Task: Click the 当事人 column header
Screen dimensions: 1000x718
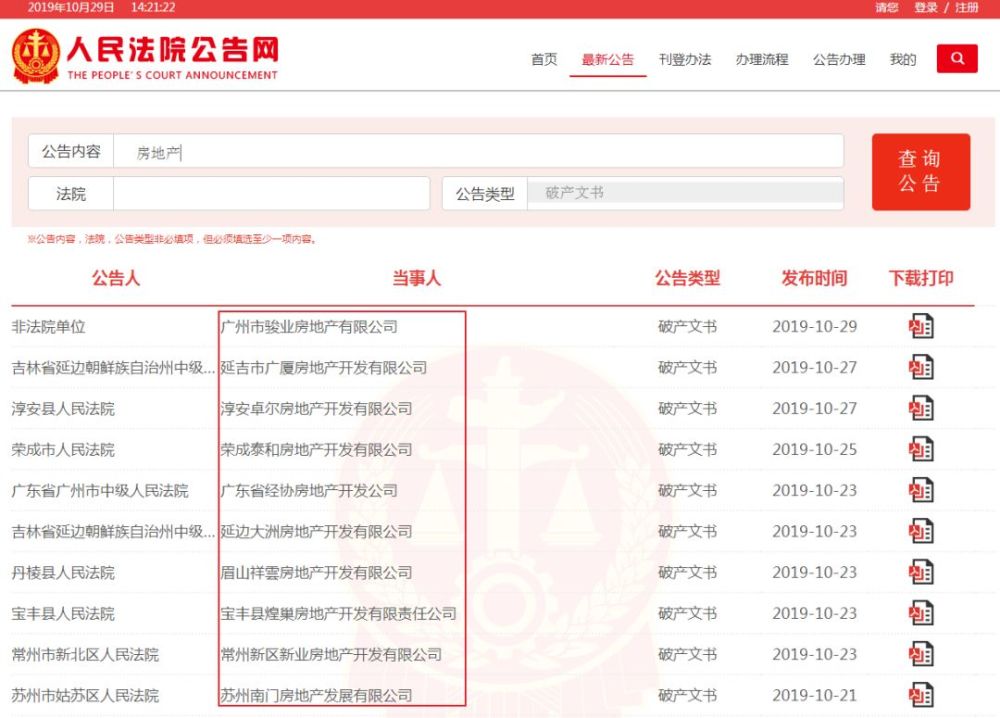Action: click(x=416, y=278)
